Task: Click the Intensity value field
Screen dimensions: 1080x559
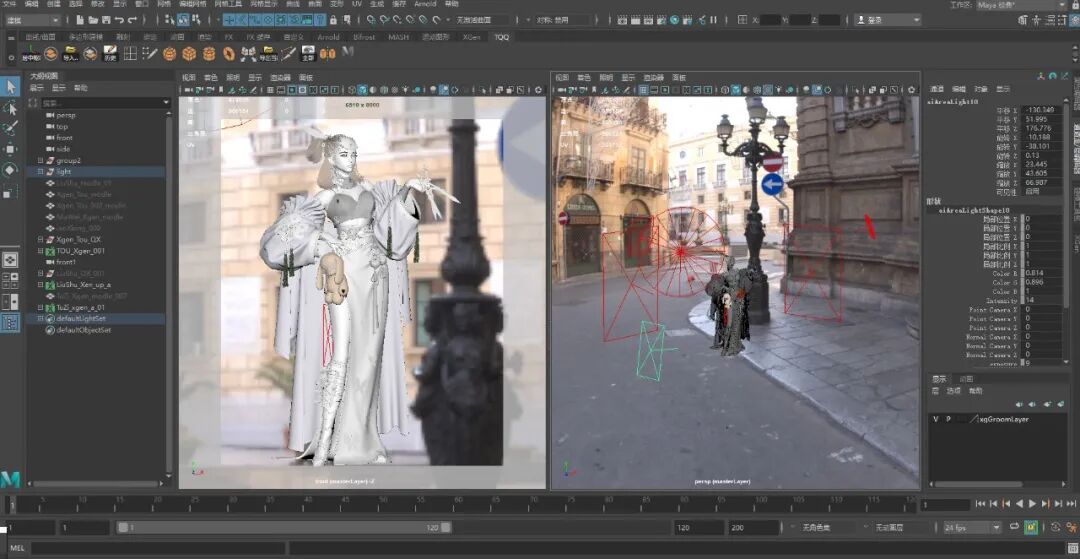Action: [1041, 300]
